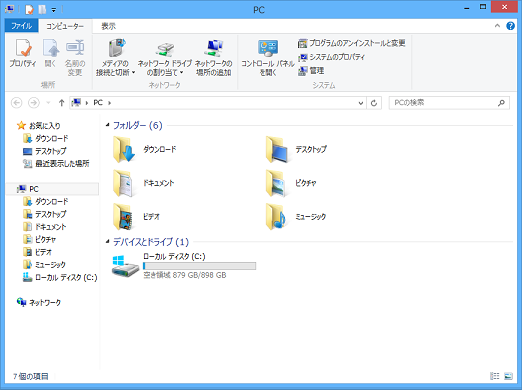Select the ミュージック folder icon in main pane
This screenshot has height=390, width=522.
pos(276,217)
